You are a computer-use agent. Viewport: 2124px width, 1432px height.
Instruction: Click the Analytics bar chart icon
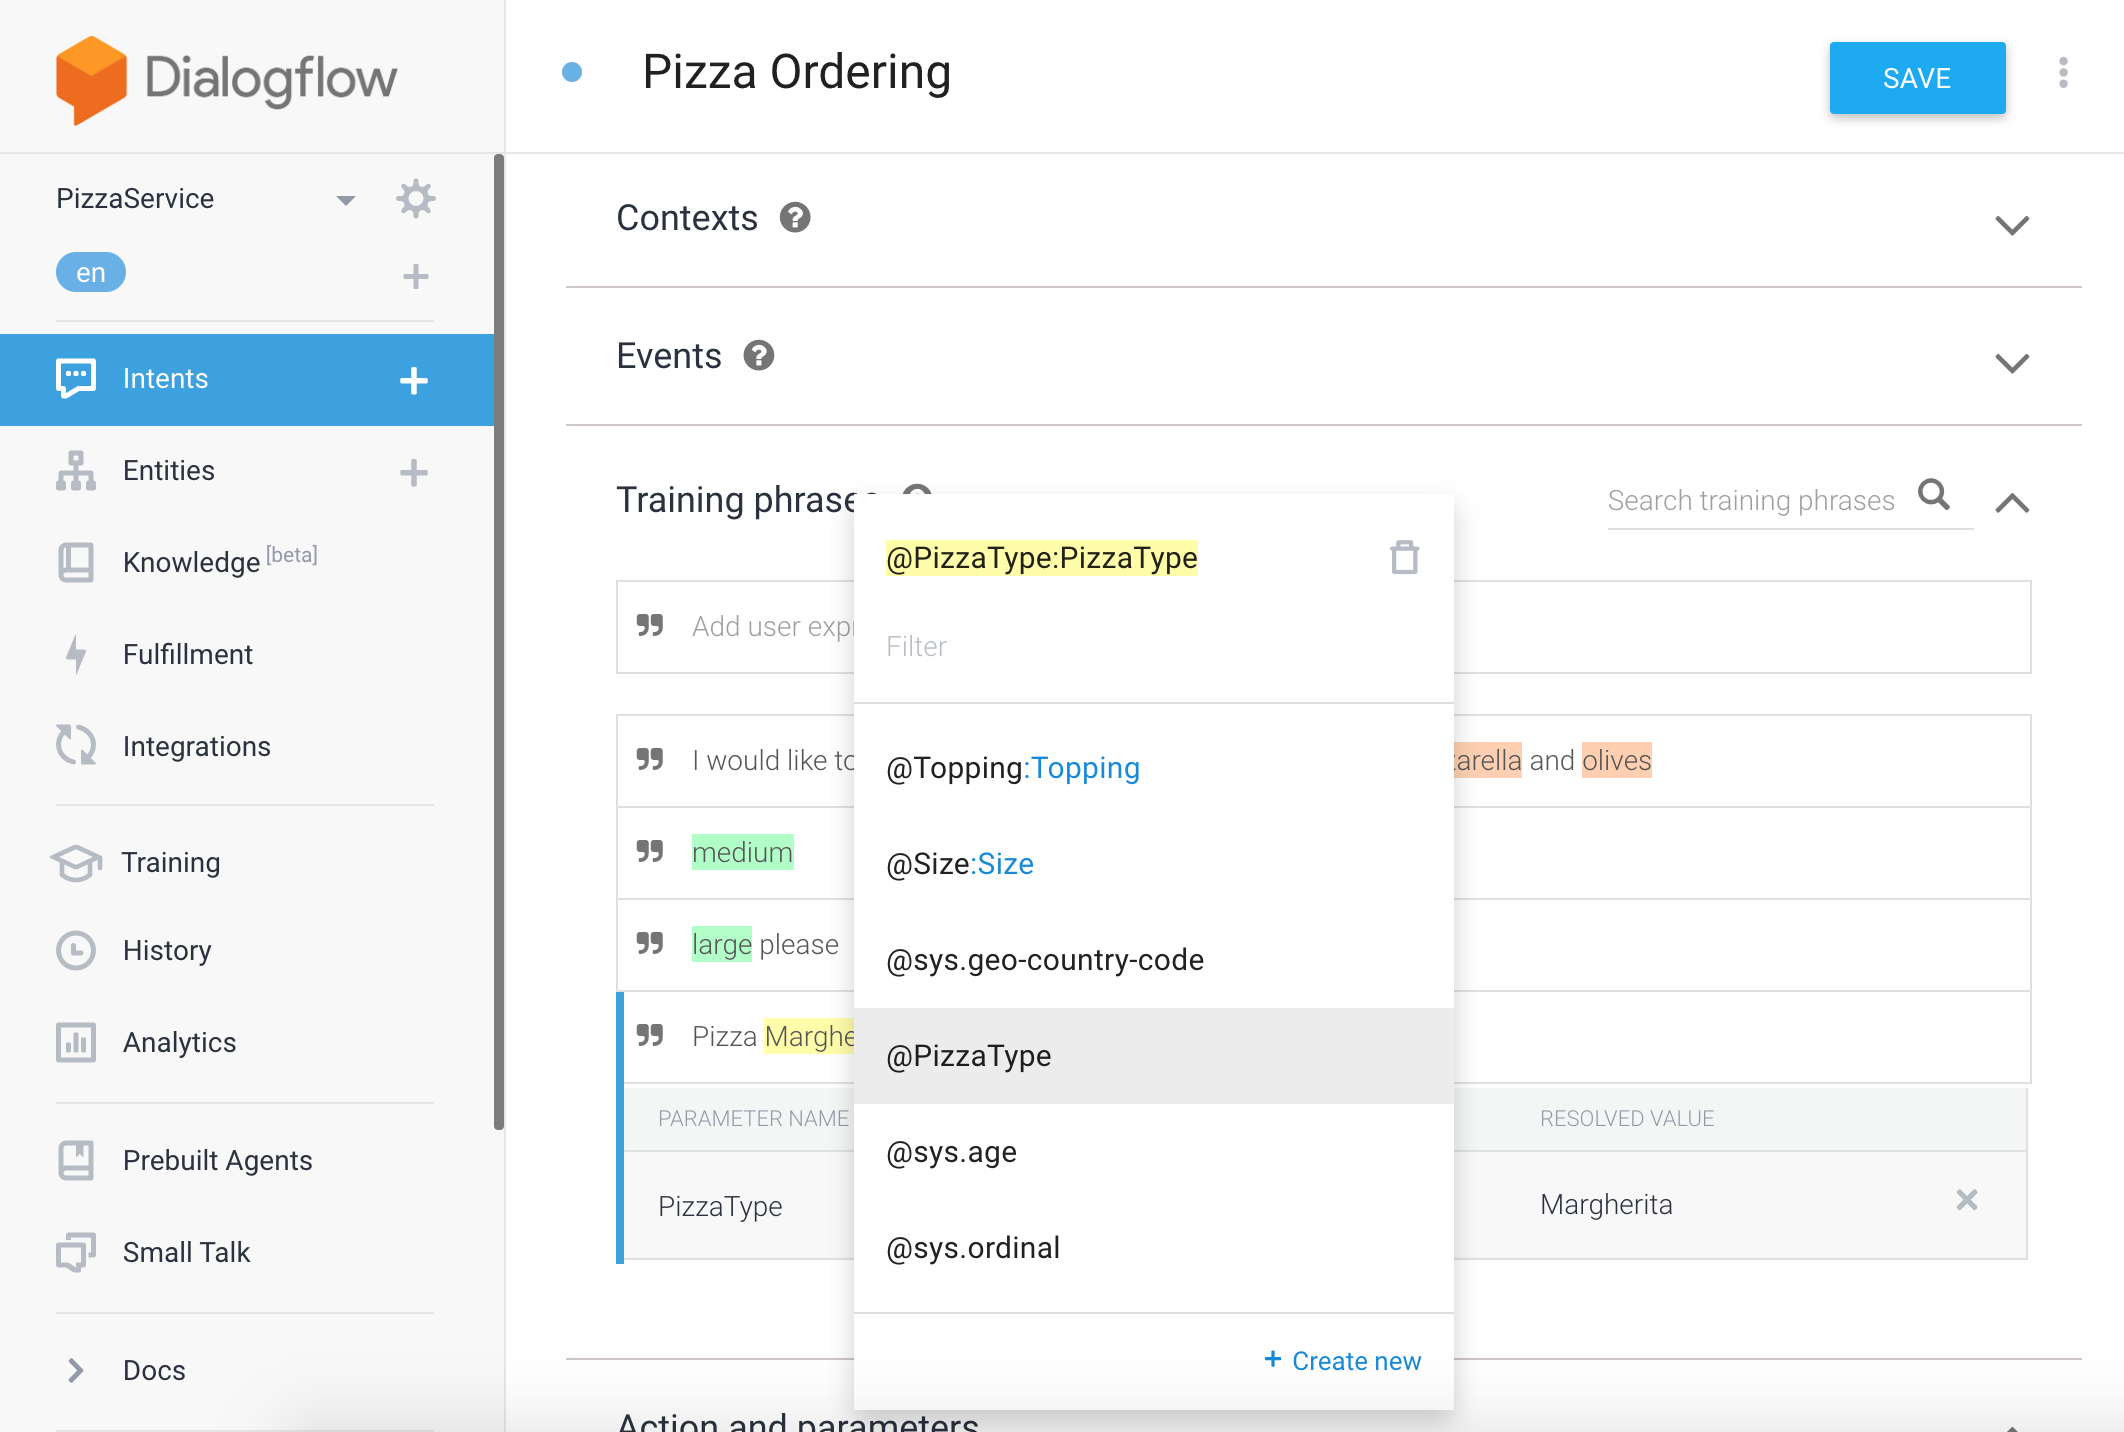(76, 1042)
